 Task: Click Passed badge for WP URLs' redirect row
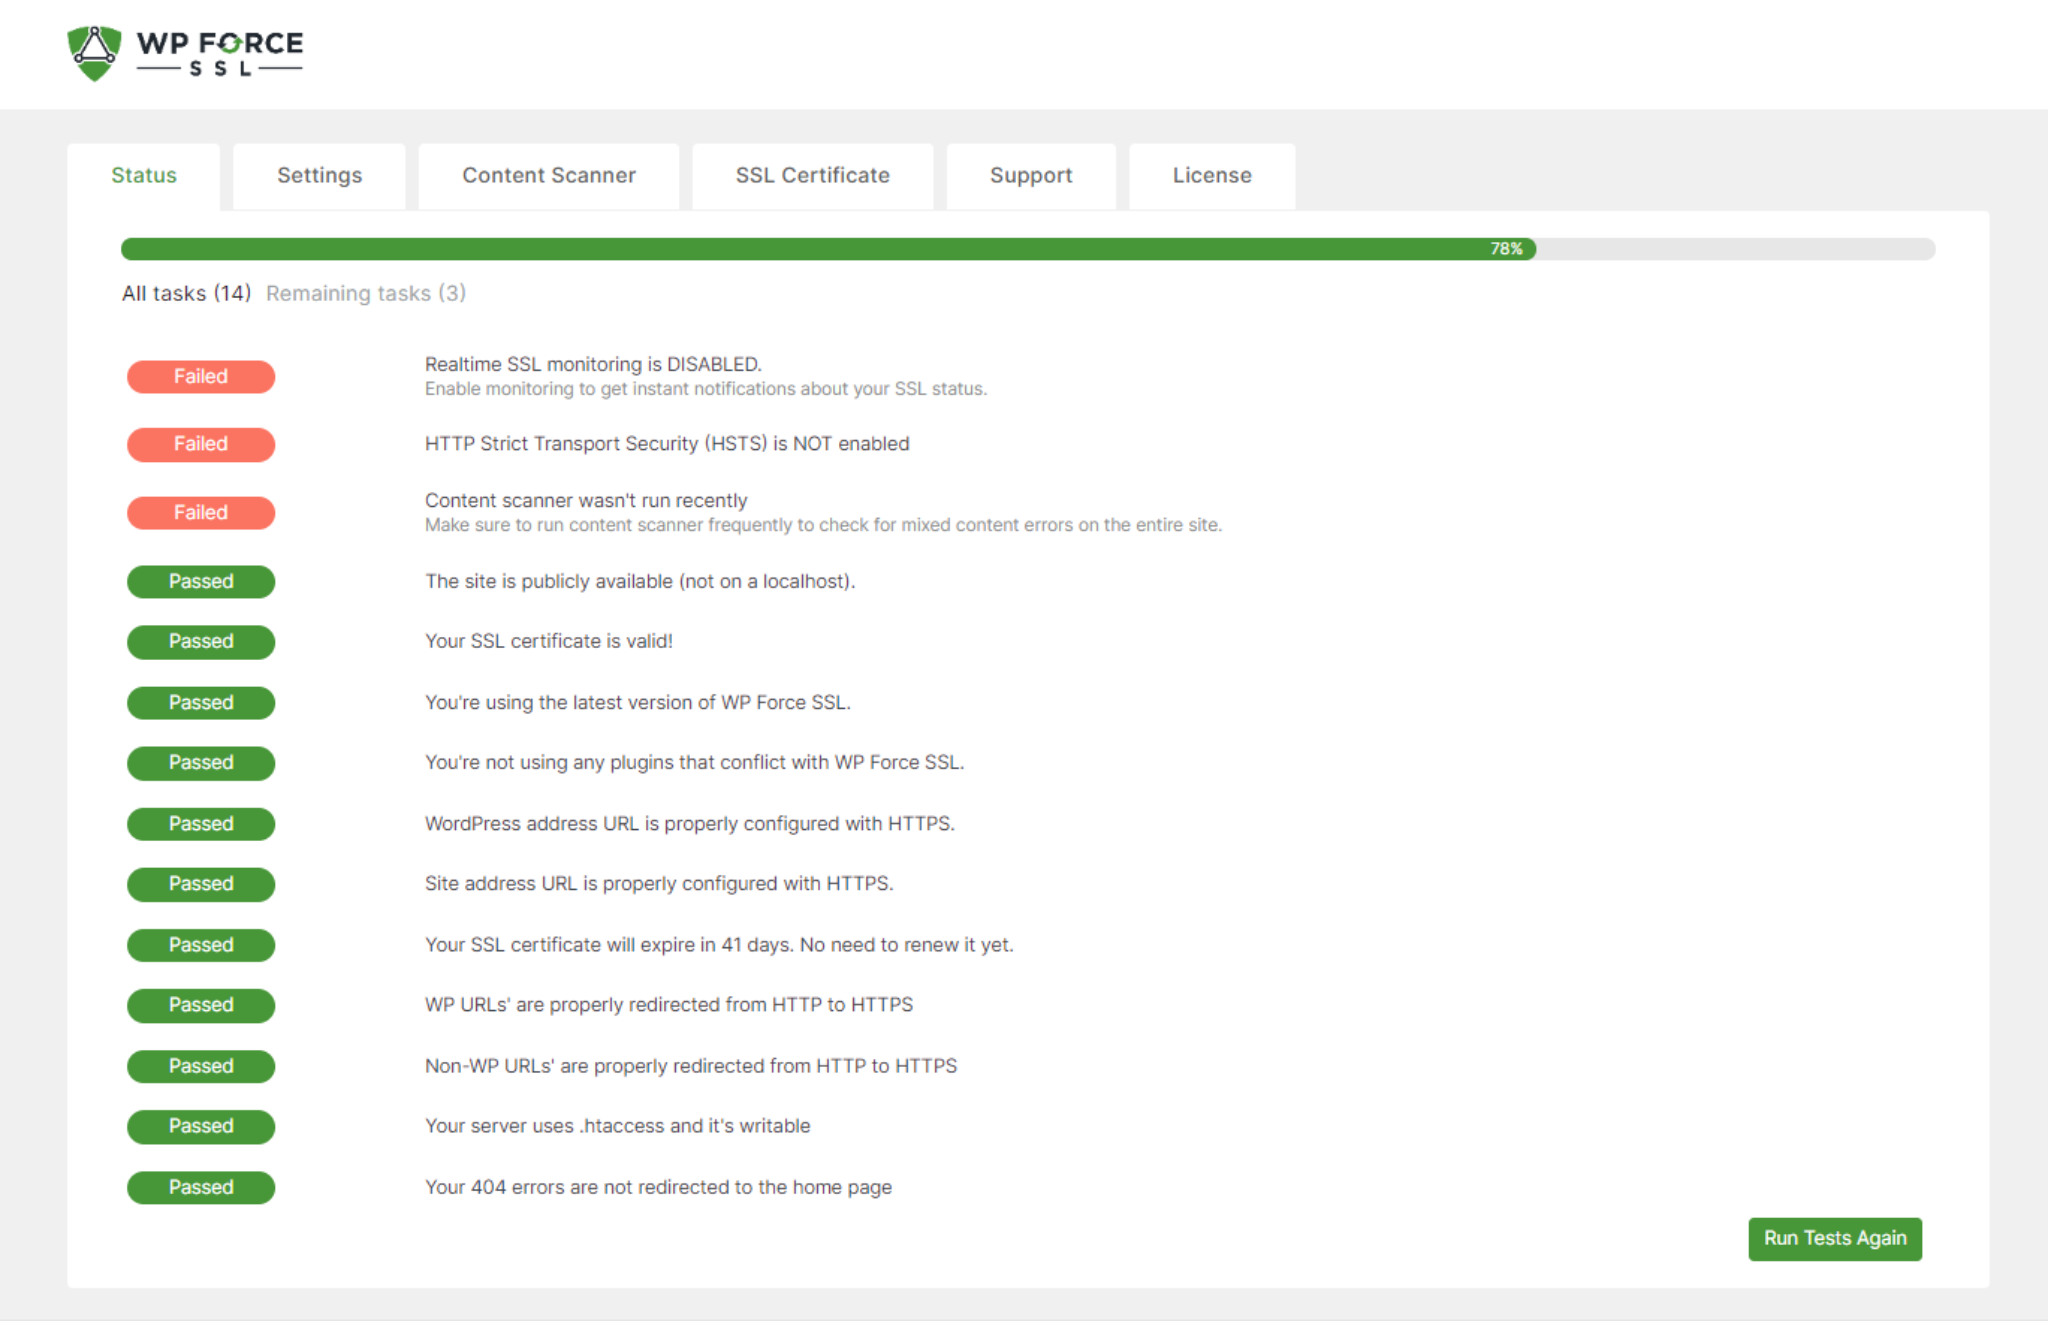[x=201, y=1005]
